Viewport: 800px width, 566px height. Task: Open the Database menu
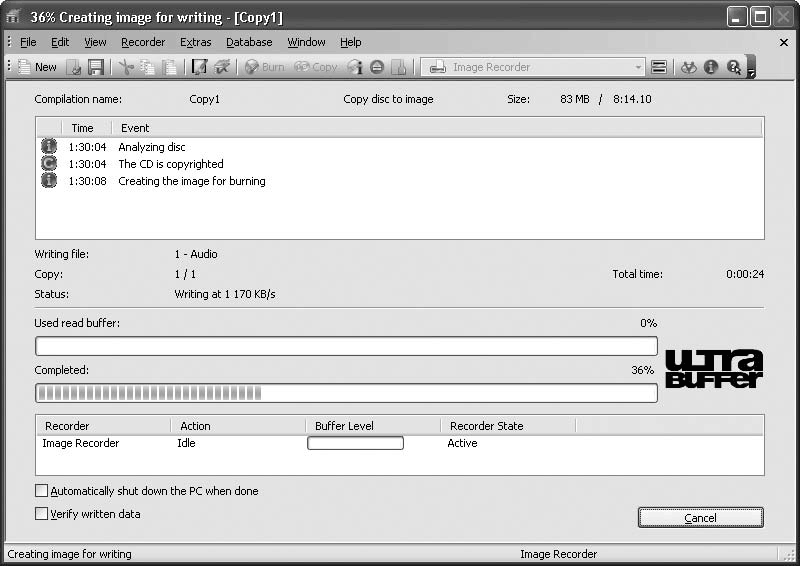pyautogui.click(x=249, y=42)
